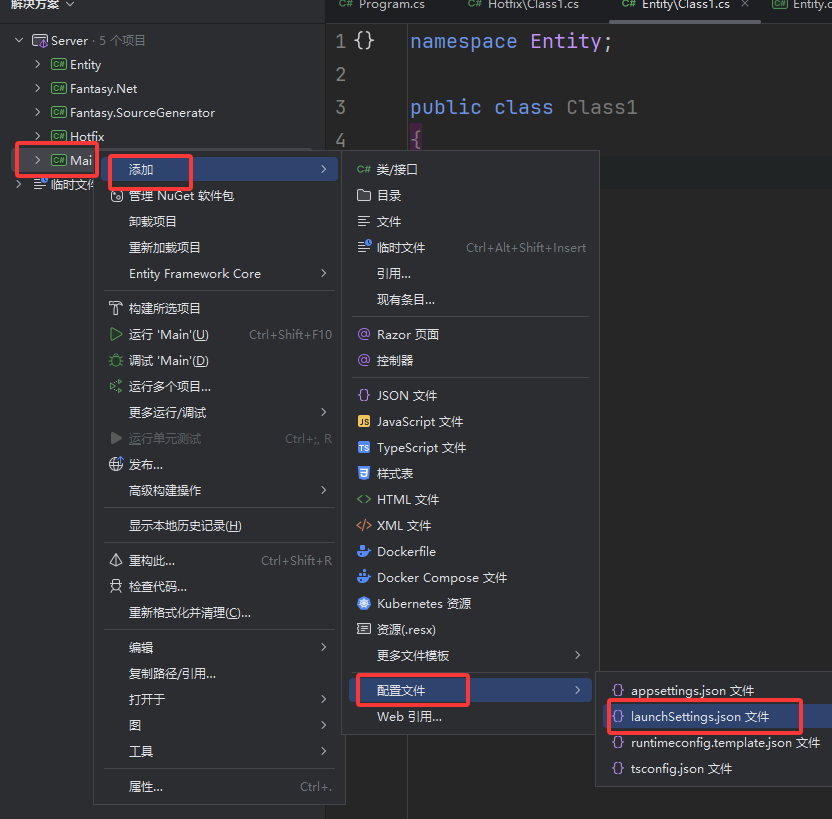The height and width of the screenshot is (819, 832).
Task: Open the Entity Framework Core submenu
Action: coord(220,273)
